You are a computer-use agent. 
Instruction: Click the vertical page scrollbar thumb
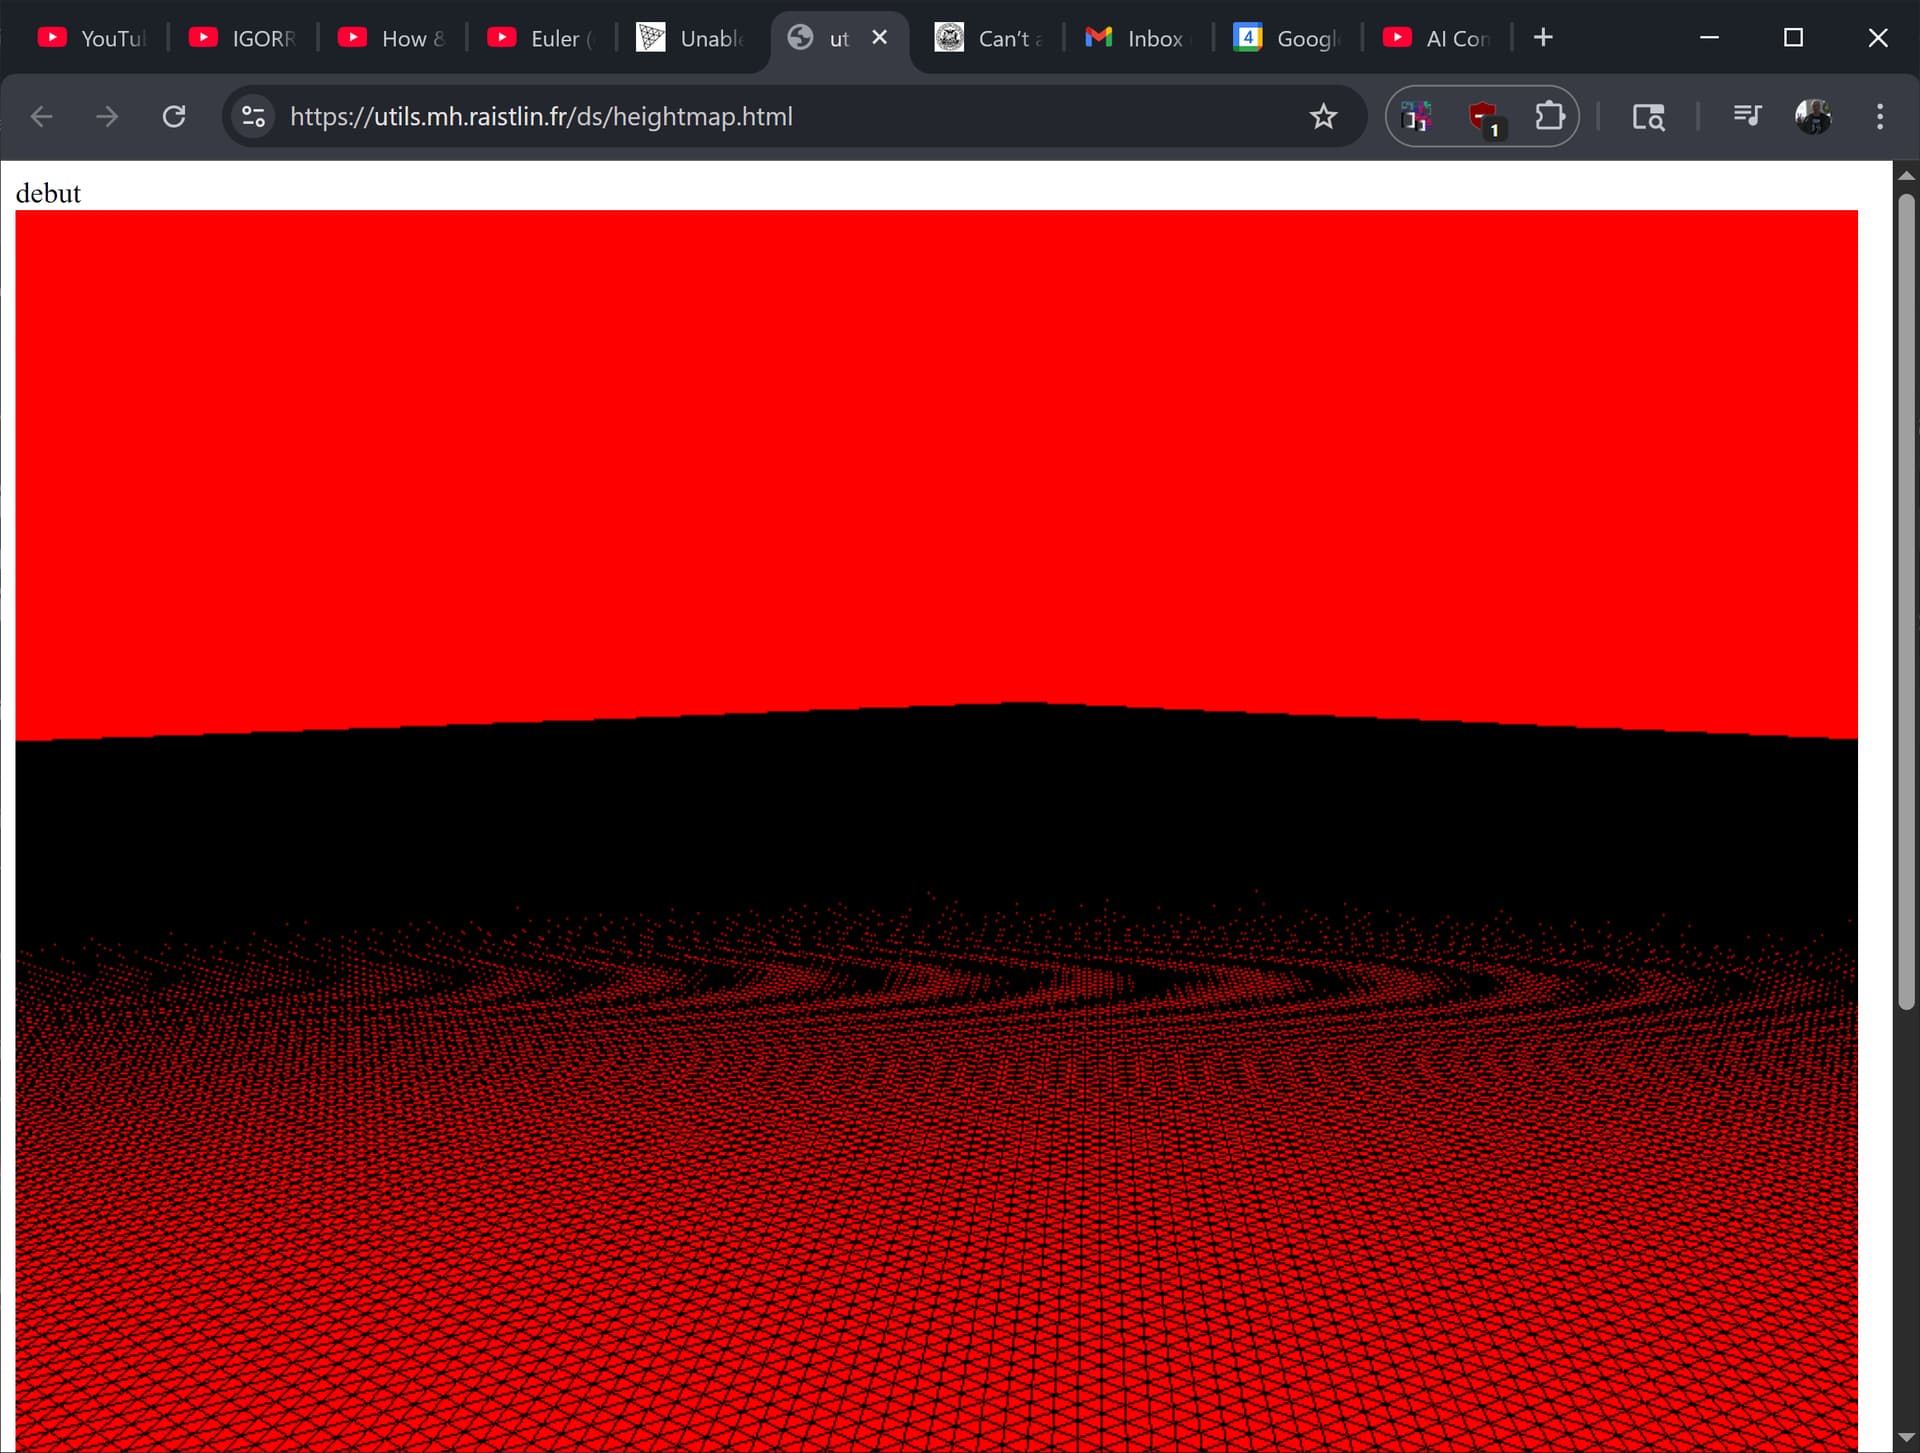point(1906,600)
